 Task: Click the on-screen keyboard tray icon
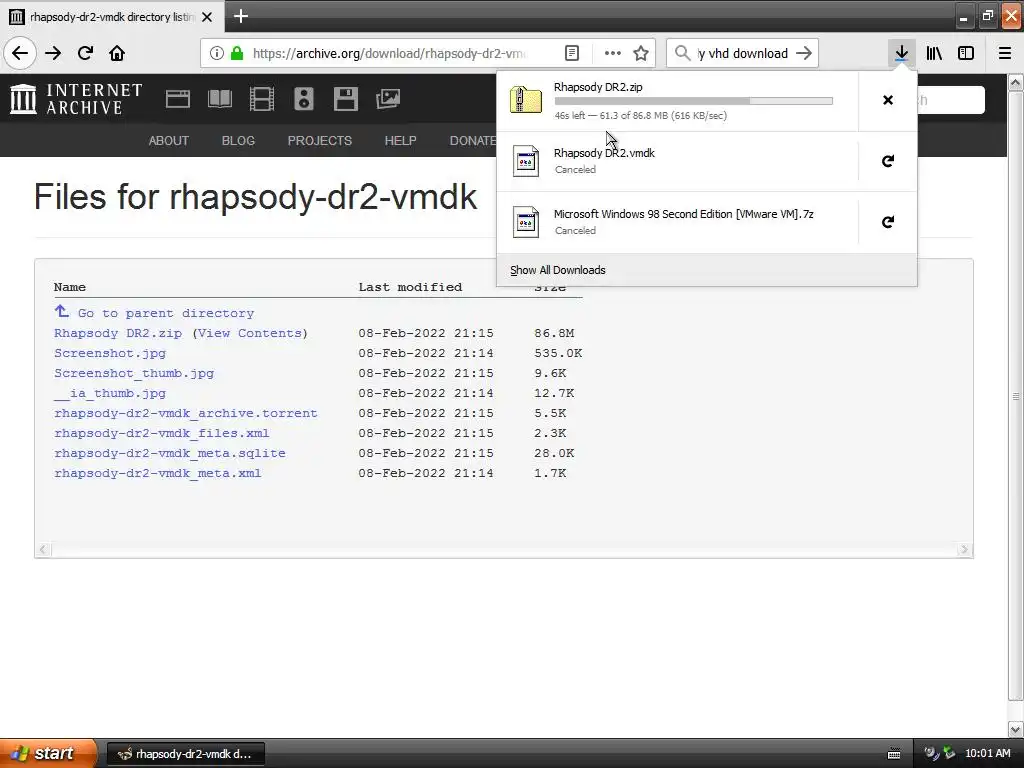click(894, 754)
